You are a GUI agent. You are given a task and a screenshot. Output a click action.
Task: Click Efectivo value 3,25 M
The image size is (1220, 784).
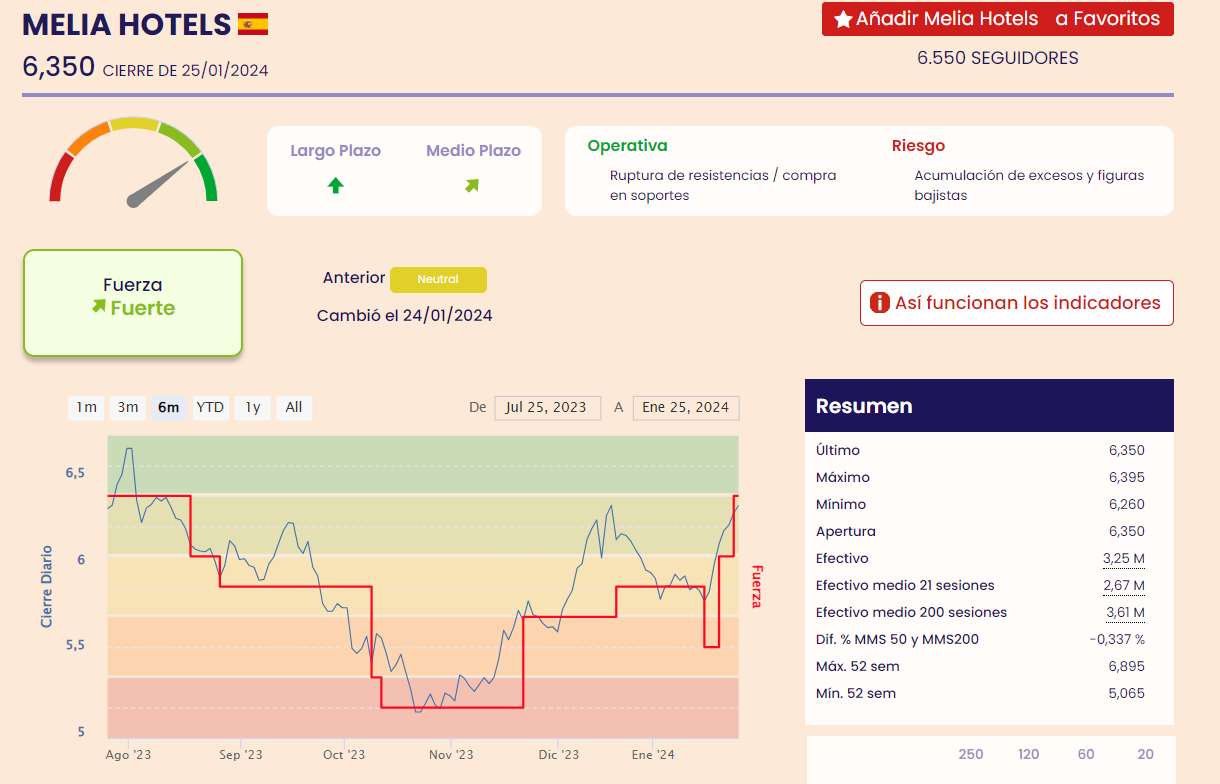click(1124, 558)
